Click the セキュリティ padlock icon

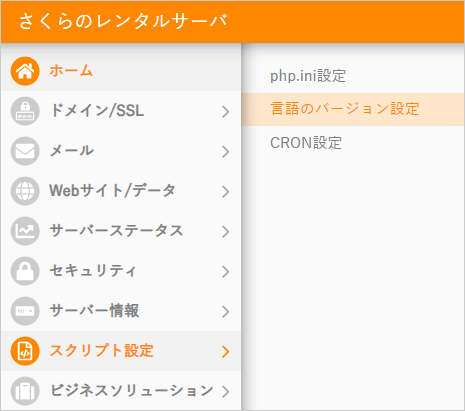[x=25, y=271]
